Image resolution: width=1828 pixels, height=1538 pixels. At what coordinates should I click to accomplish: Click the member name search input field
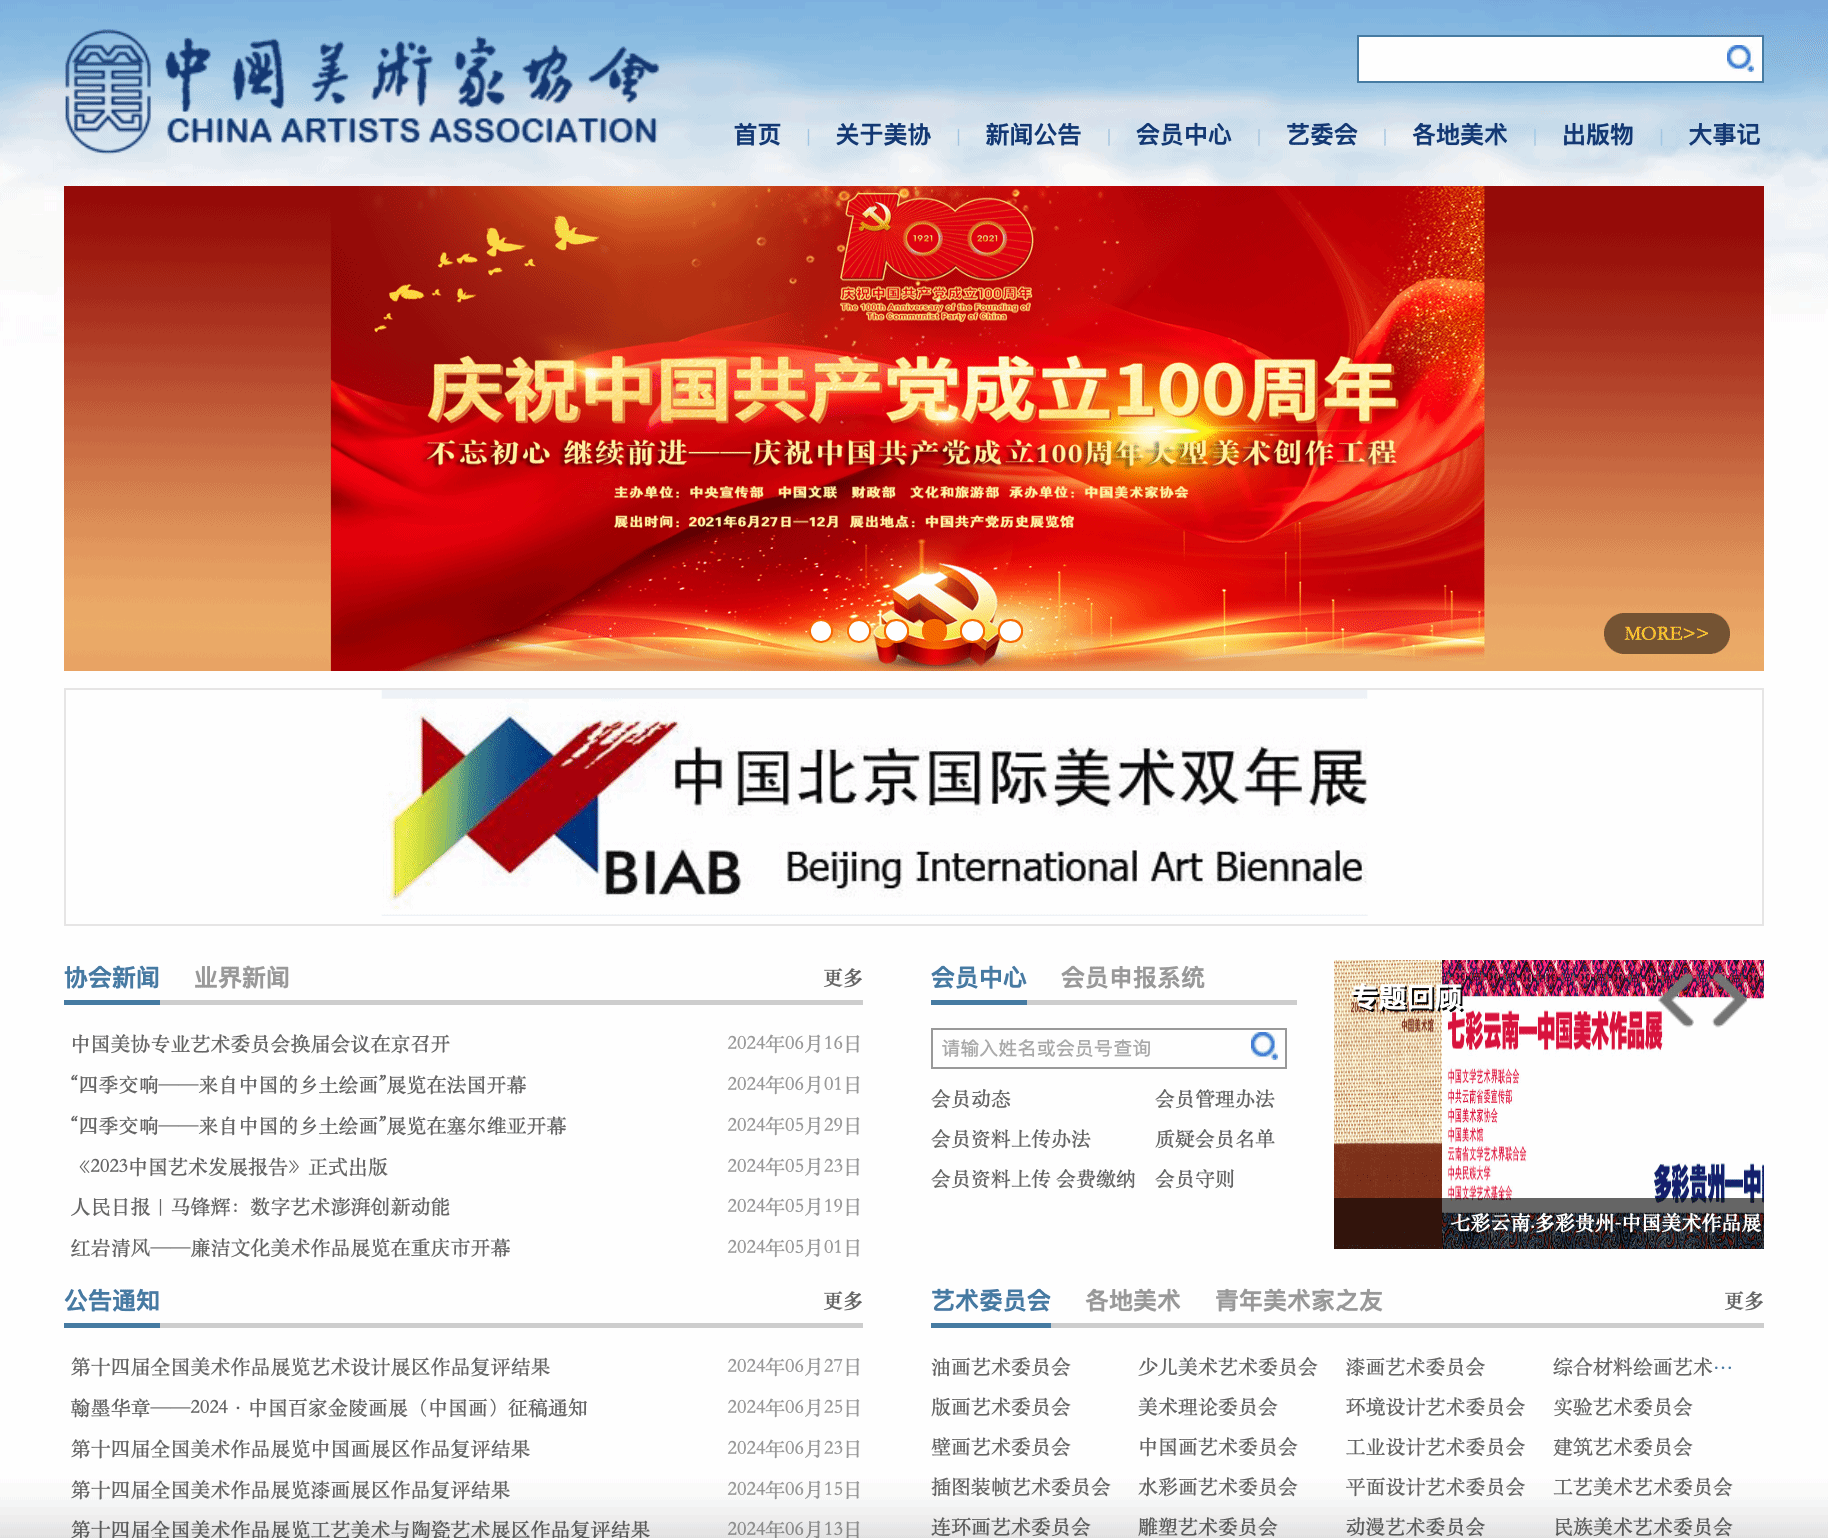1090,1048
